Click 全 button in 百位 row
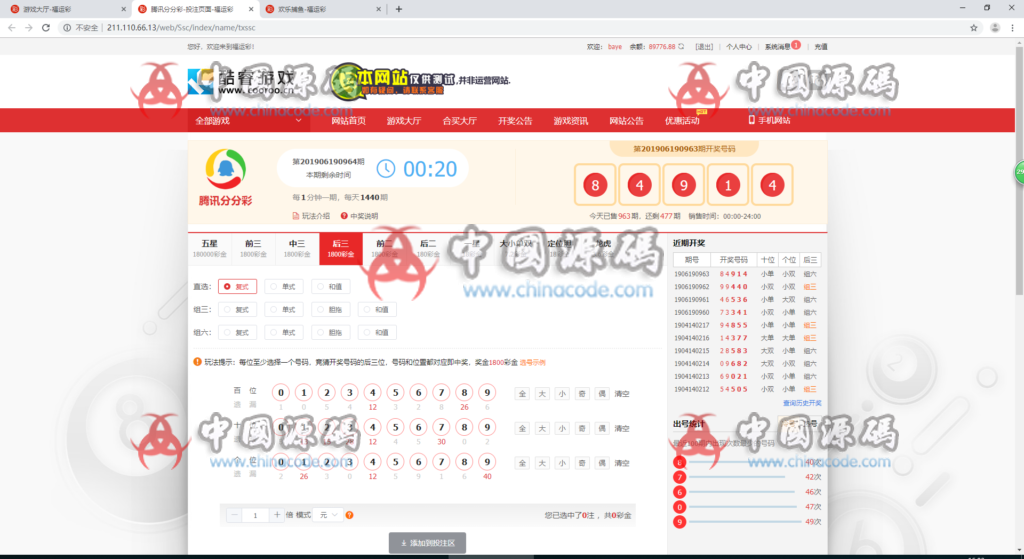Image resolution: width=1024 pixels, height=559 pixels. pos(522,394)
